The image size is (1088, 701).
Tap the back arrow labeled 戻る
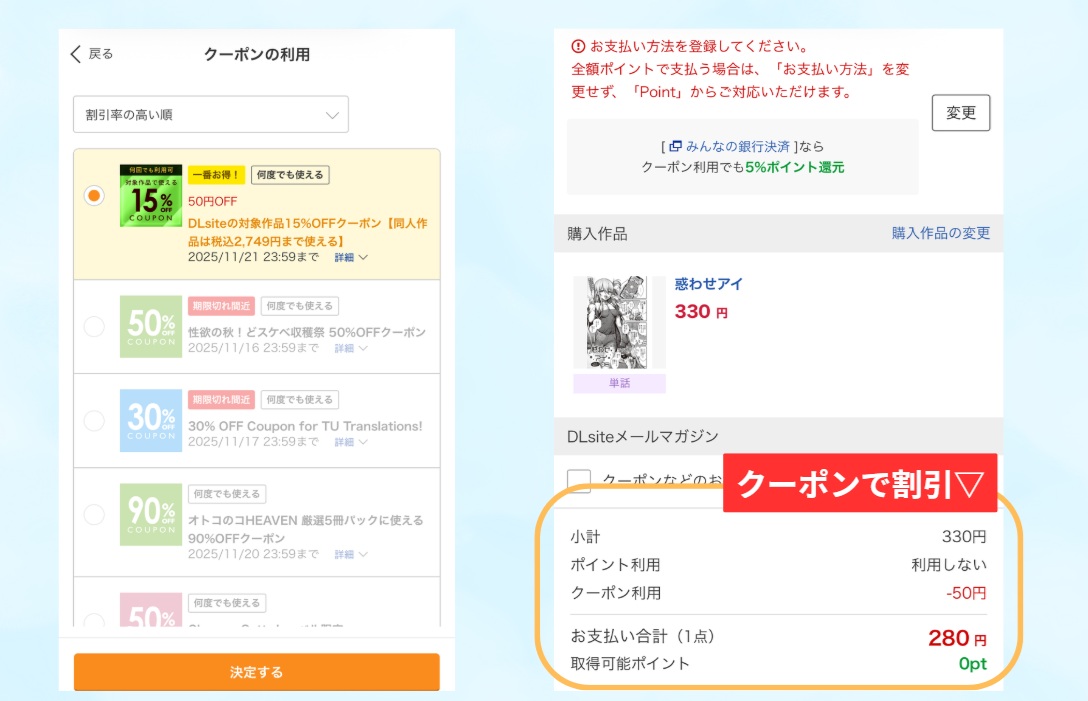[x=91, y=54]
